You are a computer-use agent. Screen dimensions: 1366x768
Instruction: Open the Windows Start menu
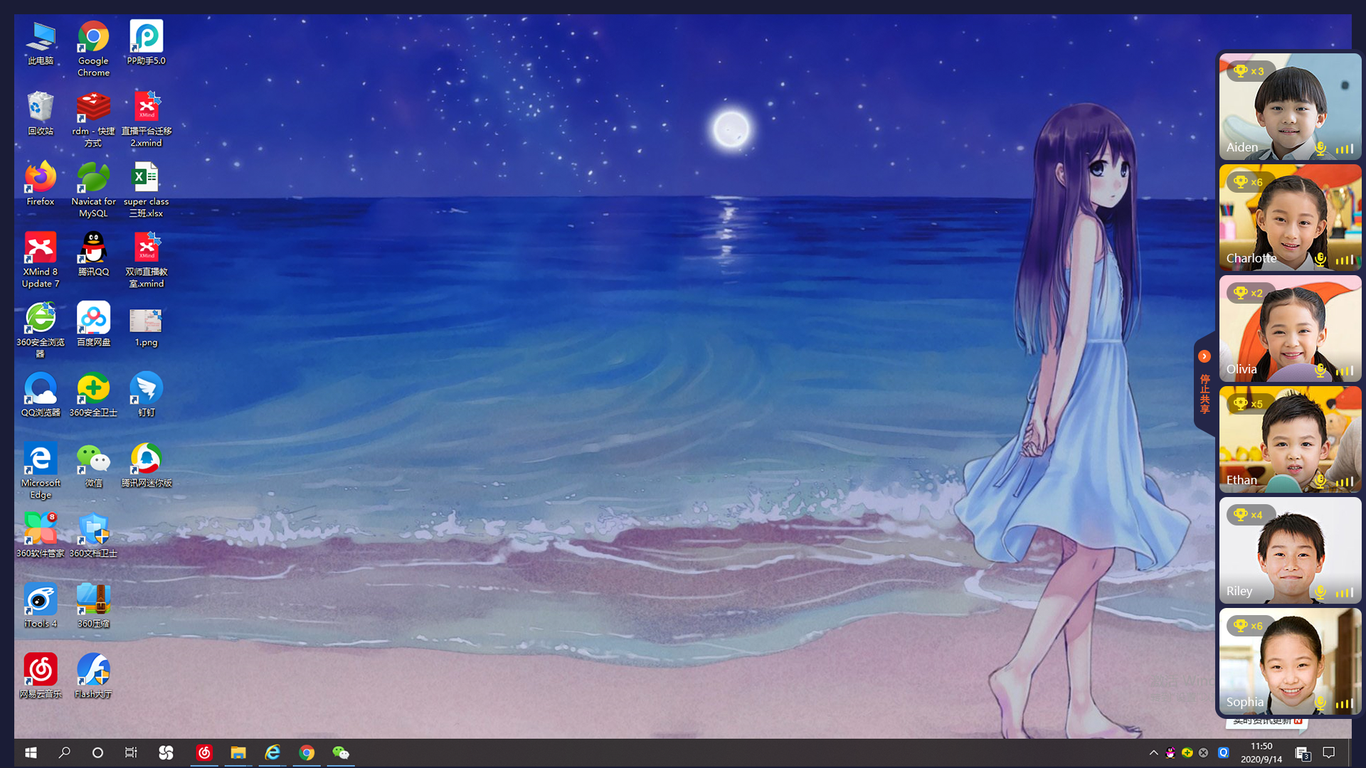31,753
